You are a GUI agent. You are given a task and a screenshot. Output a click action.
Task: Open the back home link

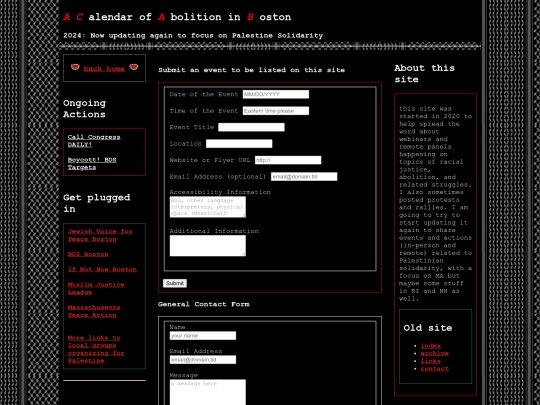[x=104, y=69]
